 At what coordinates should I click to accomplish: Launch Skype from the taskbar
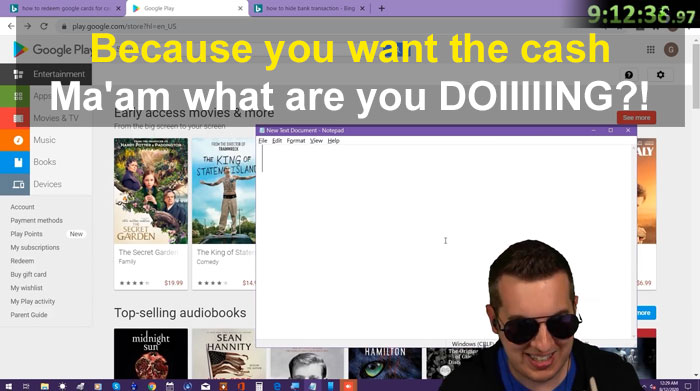116,386
